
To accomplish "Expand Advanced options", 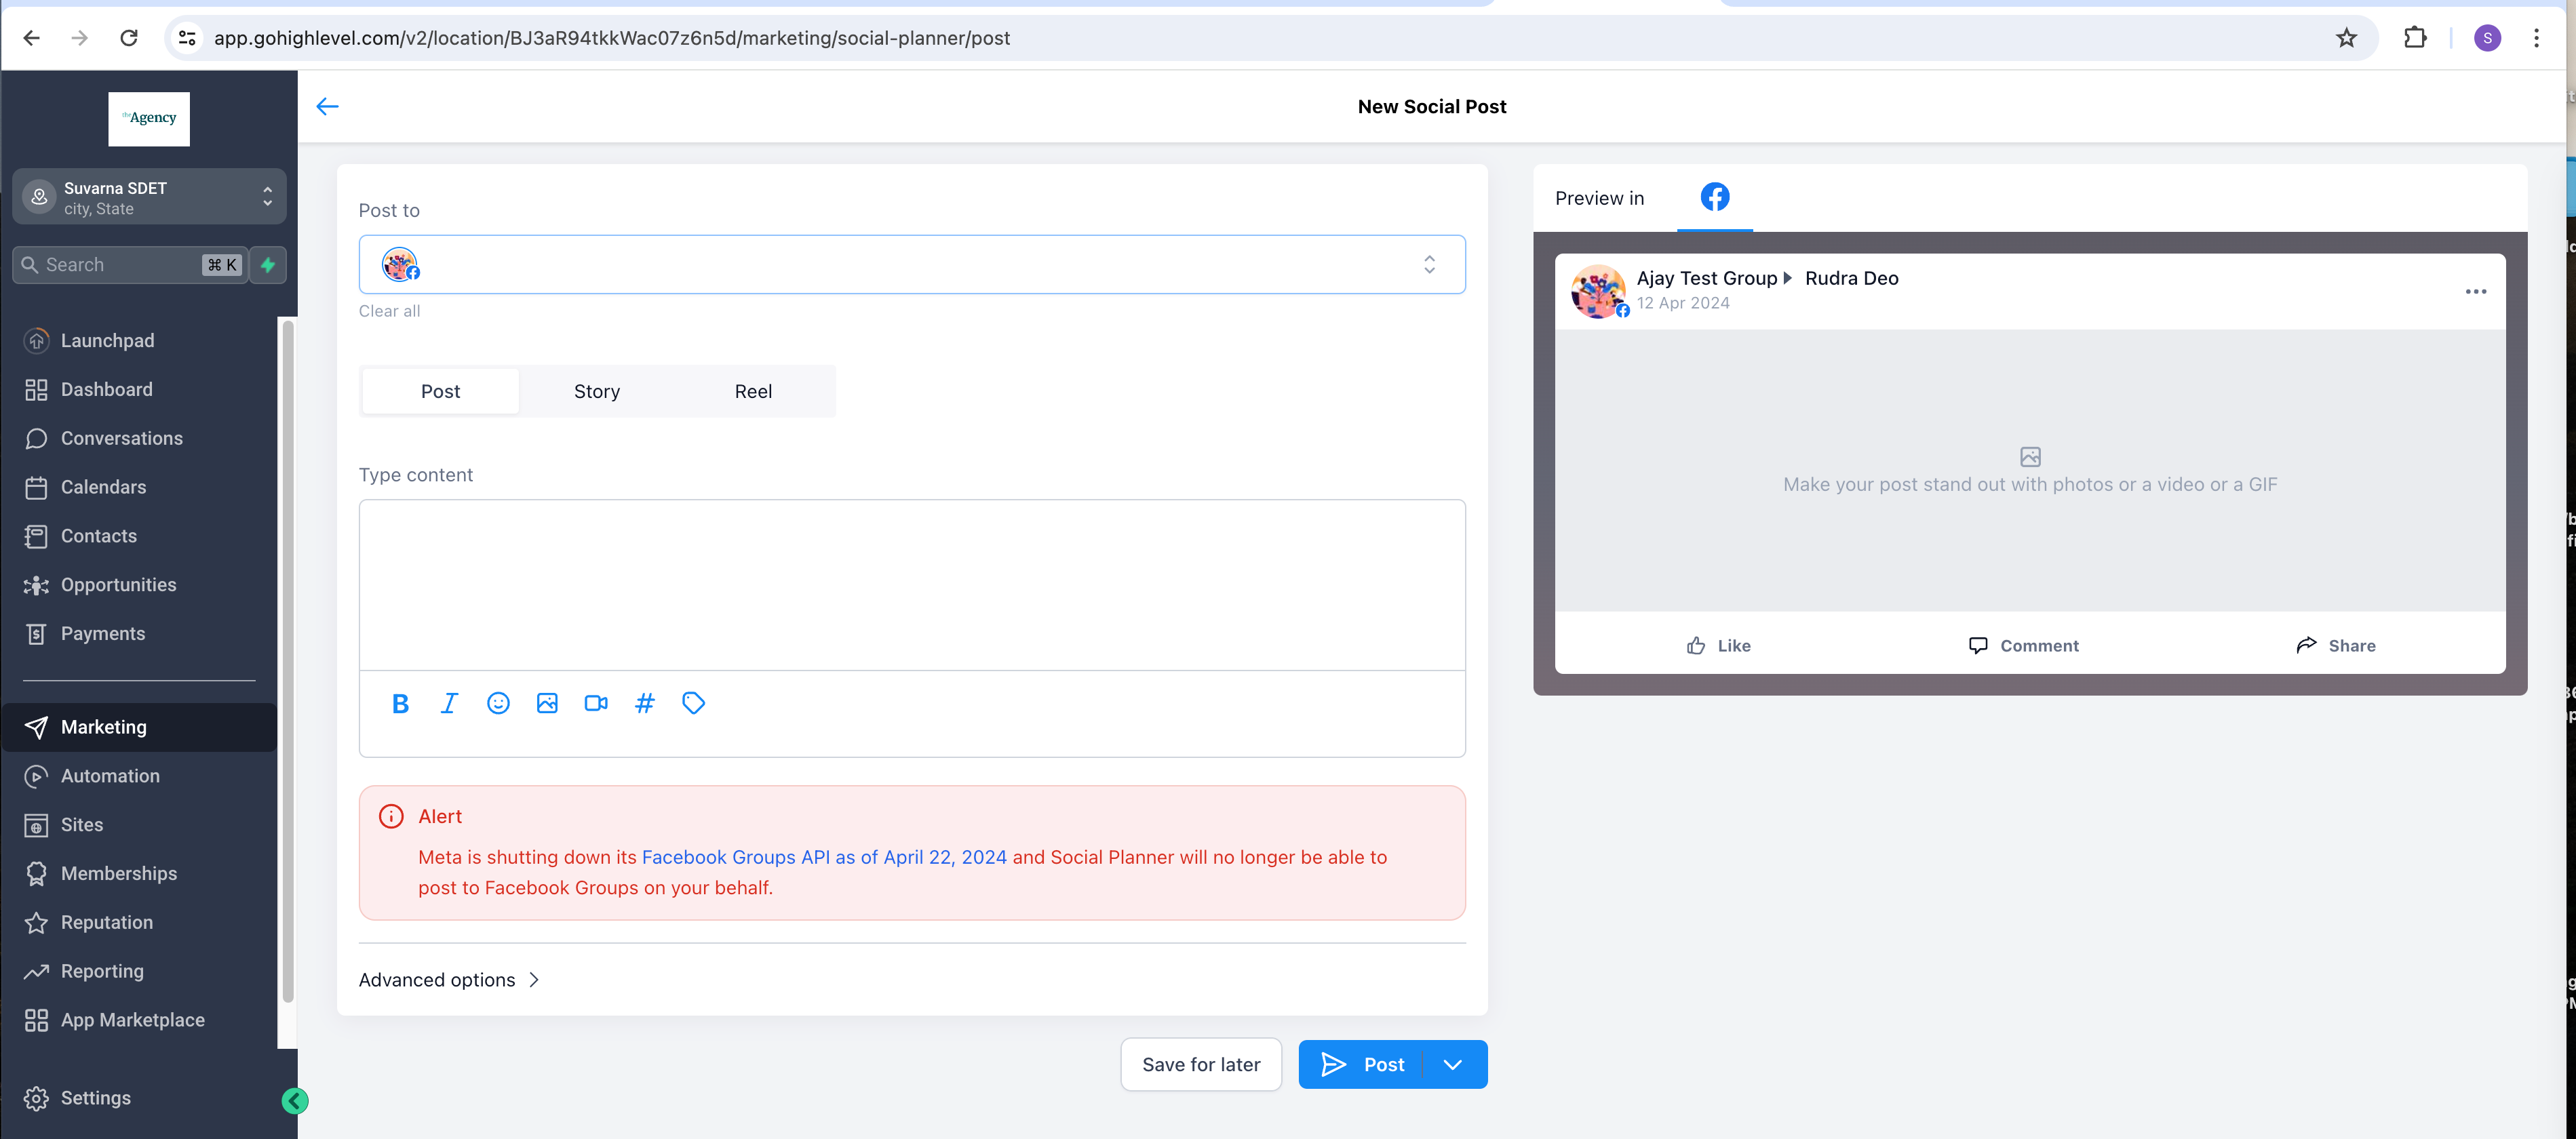I will pyautogui.click(x=449, y=980).
